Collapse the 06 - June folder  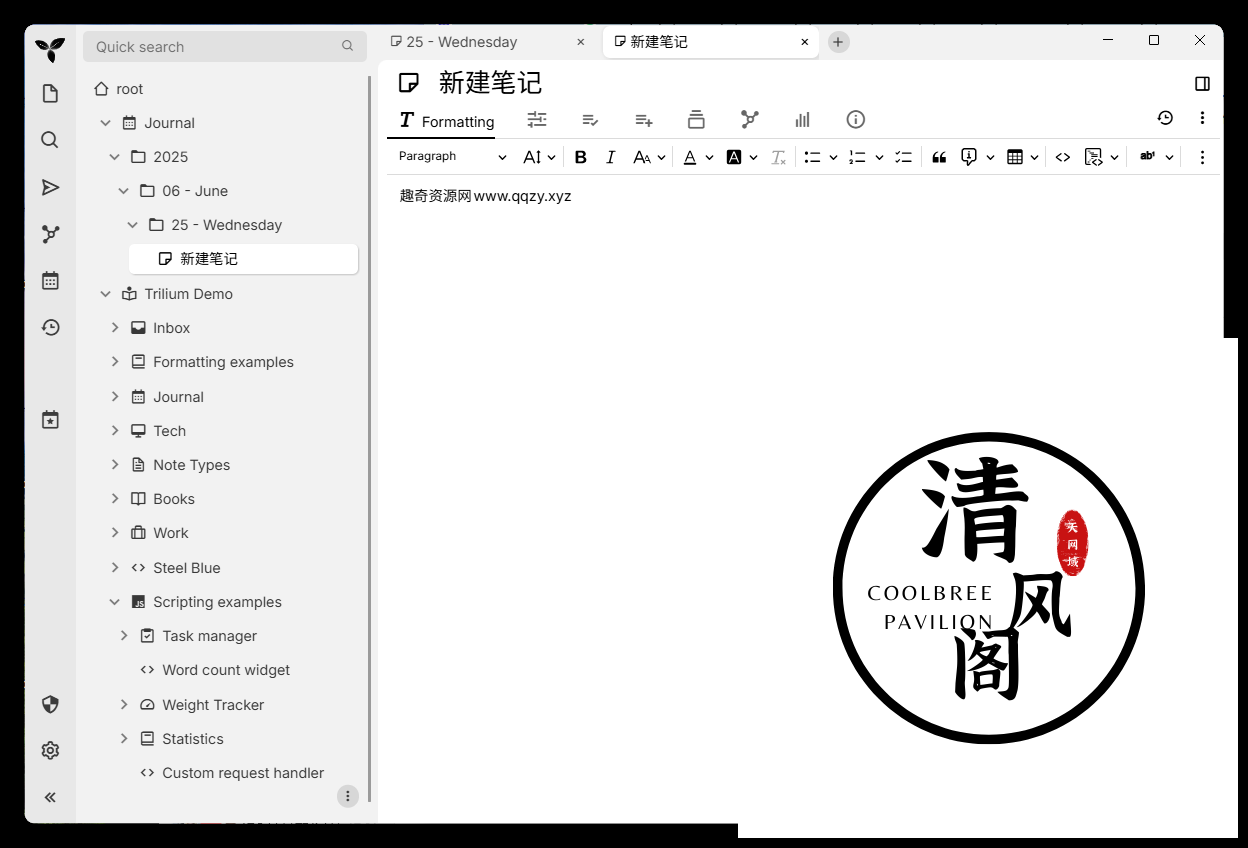click(124, 191)
